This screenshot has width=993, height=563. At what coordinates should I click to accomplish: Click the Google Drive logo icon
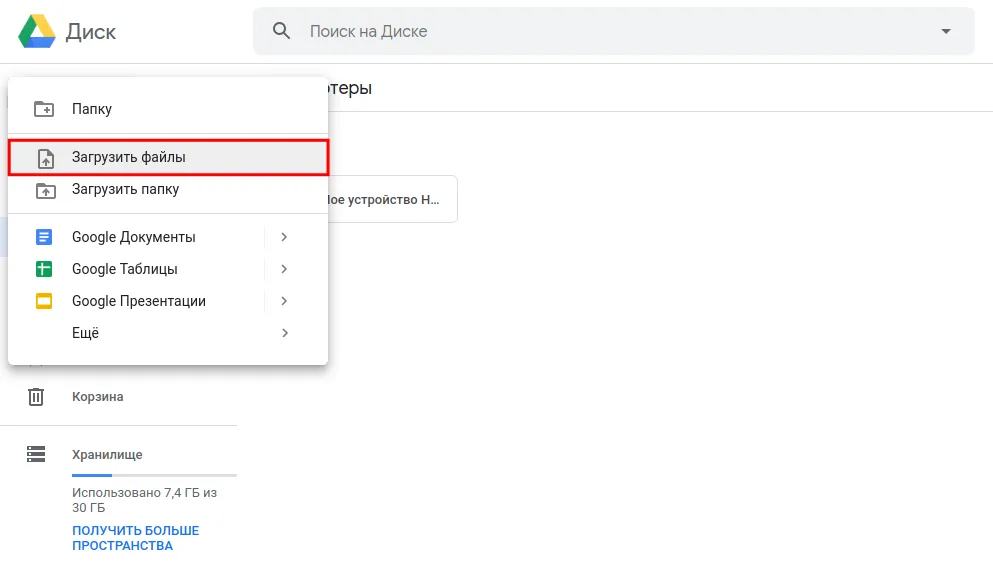click(x=37, y=32)
